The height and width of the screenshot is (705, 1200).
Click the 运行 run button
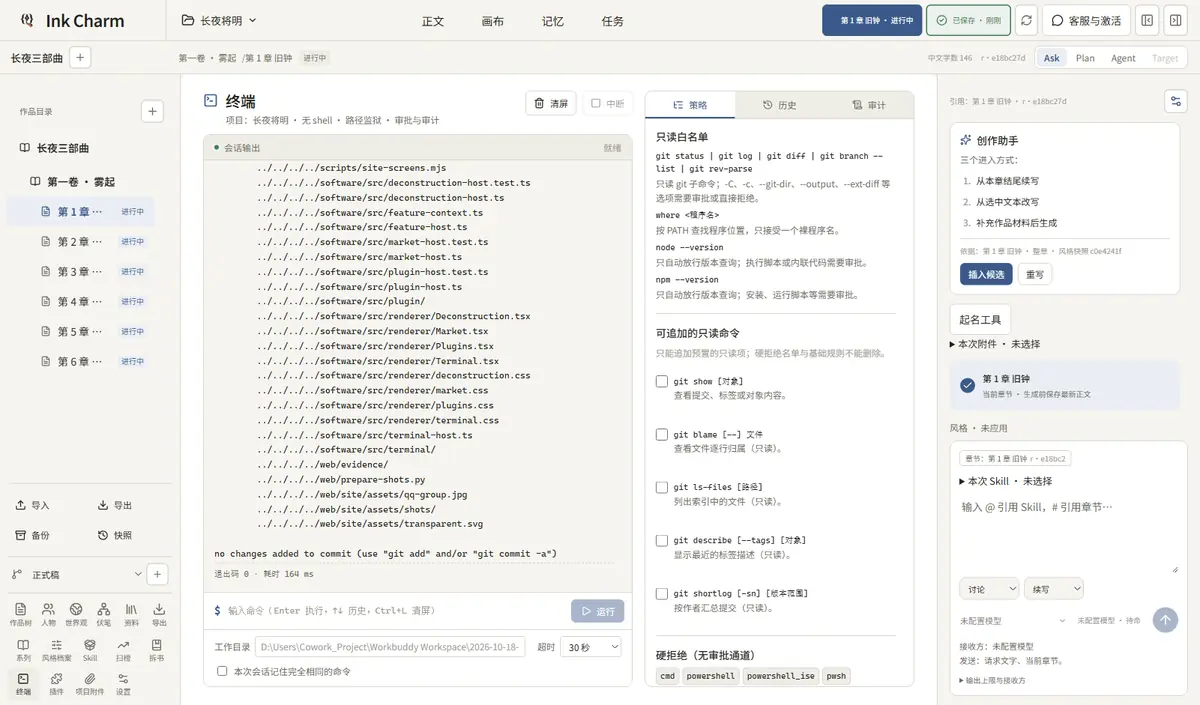pyautogui.click(x=598, y=611)
